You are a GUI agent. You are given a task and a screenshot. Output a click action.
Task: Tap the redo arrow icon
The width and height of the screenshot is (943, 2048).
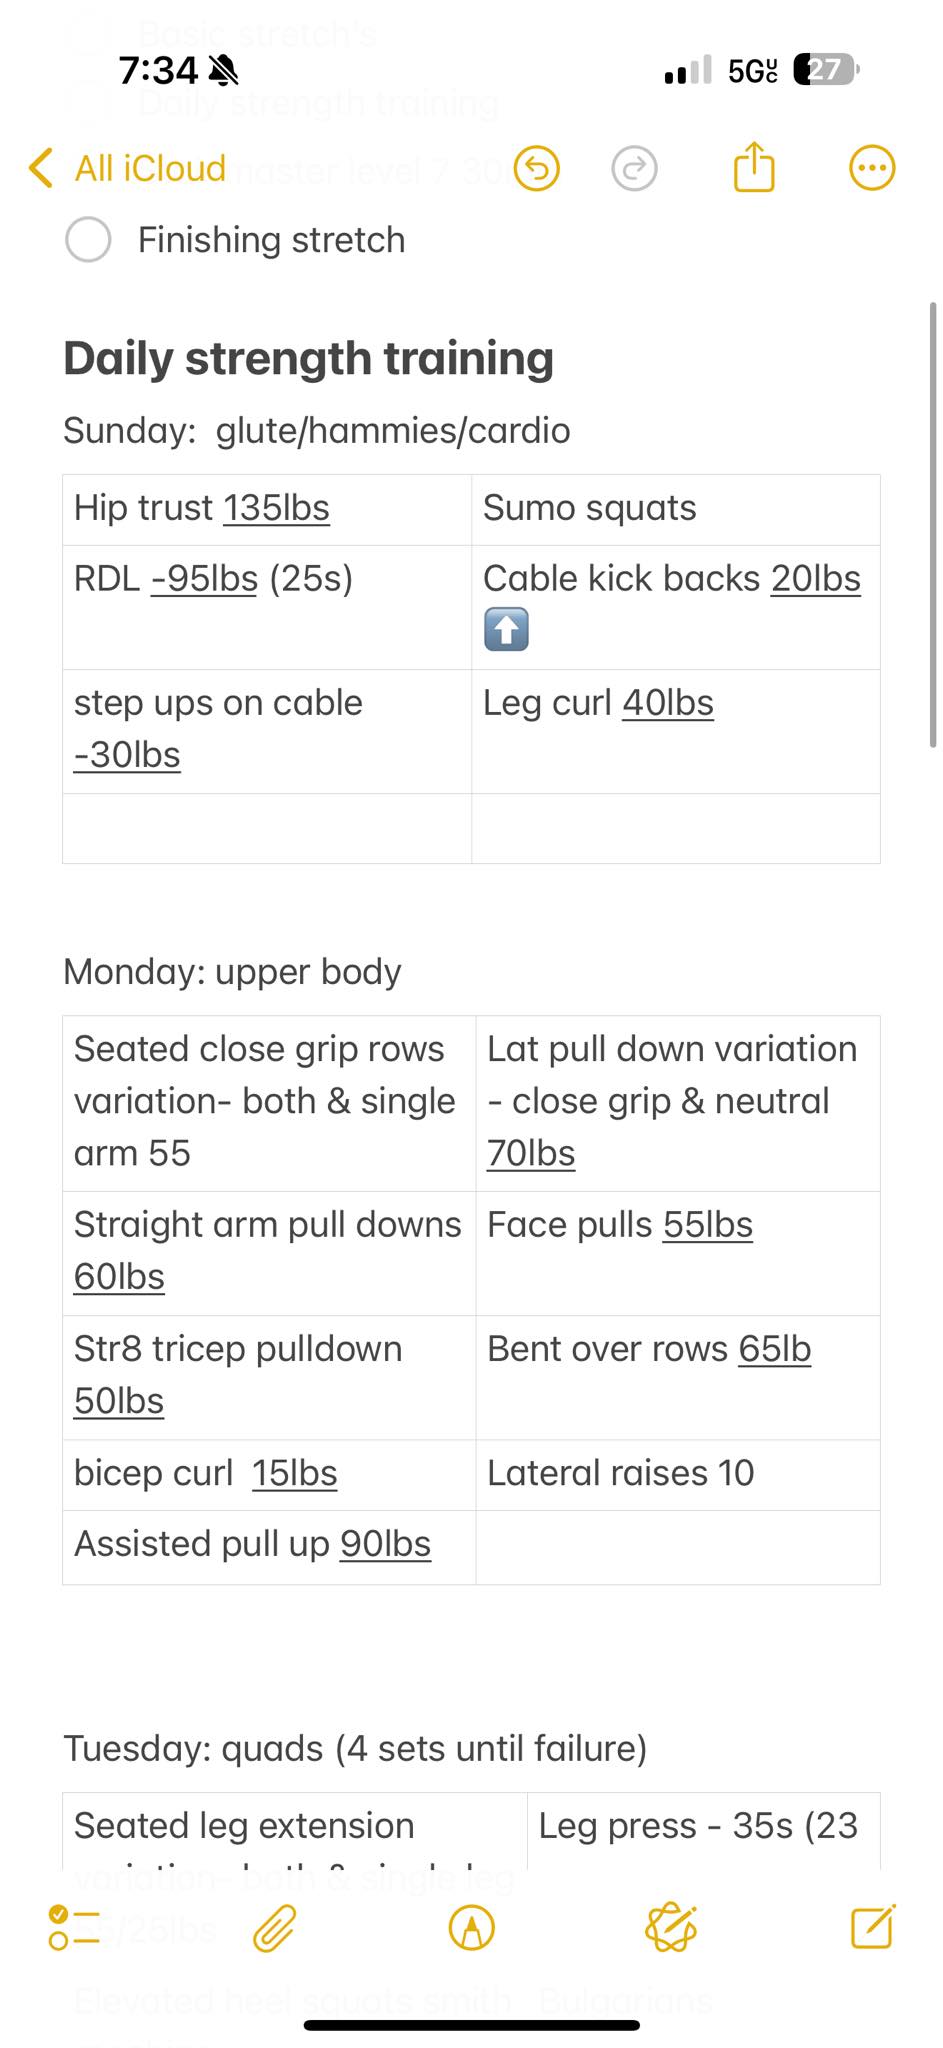coord(634,168)
